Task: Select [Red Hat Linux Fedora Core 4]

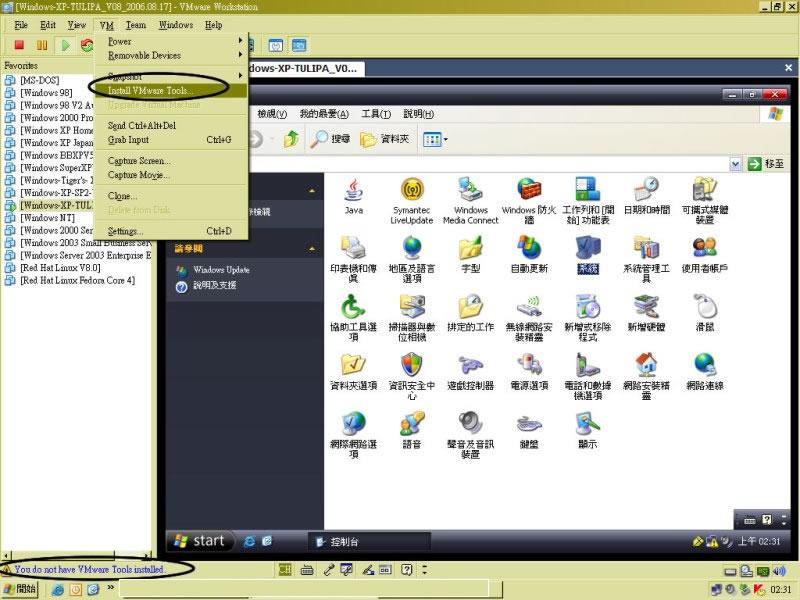Action: click(x=78, y=281)
